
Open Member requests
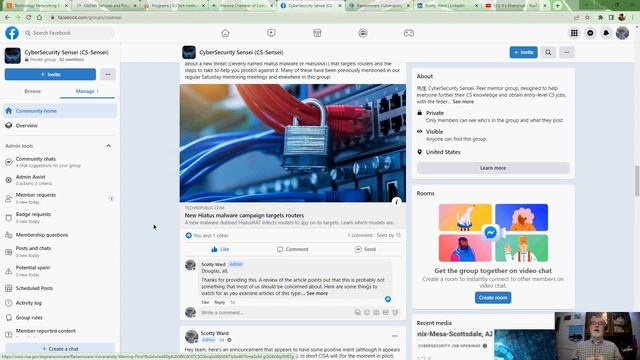(60, 198)
